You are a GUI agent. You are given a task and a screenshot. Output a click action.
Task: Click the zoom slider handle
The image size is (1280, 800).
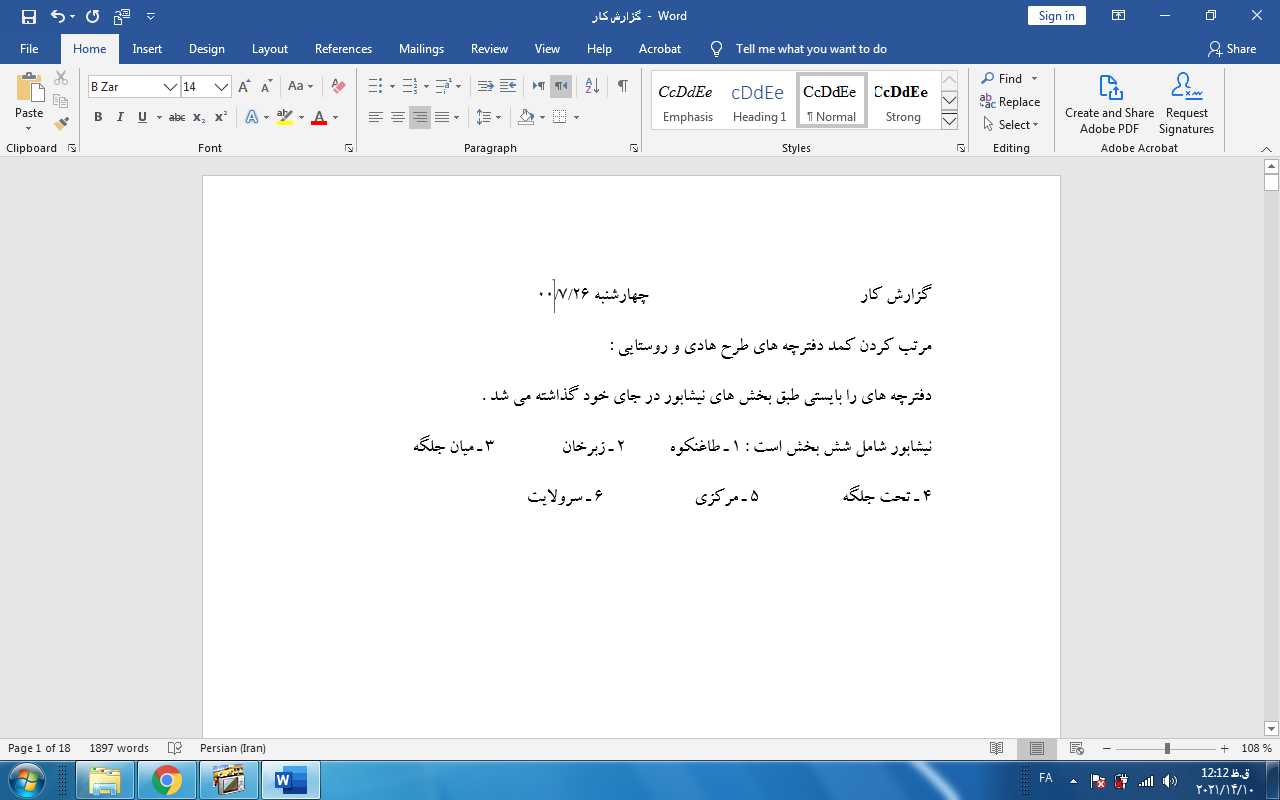pyautogui.click(x=1166, y=749)
